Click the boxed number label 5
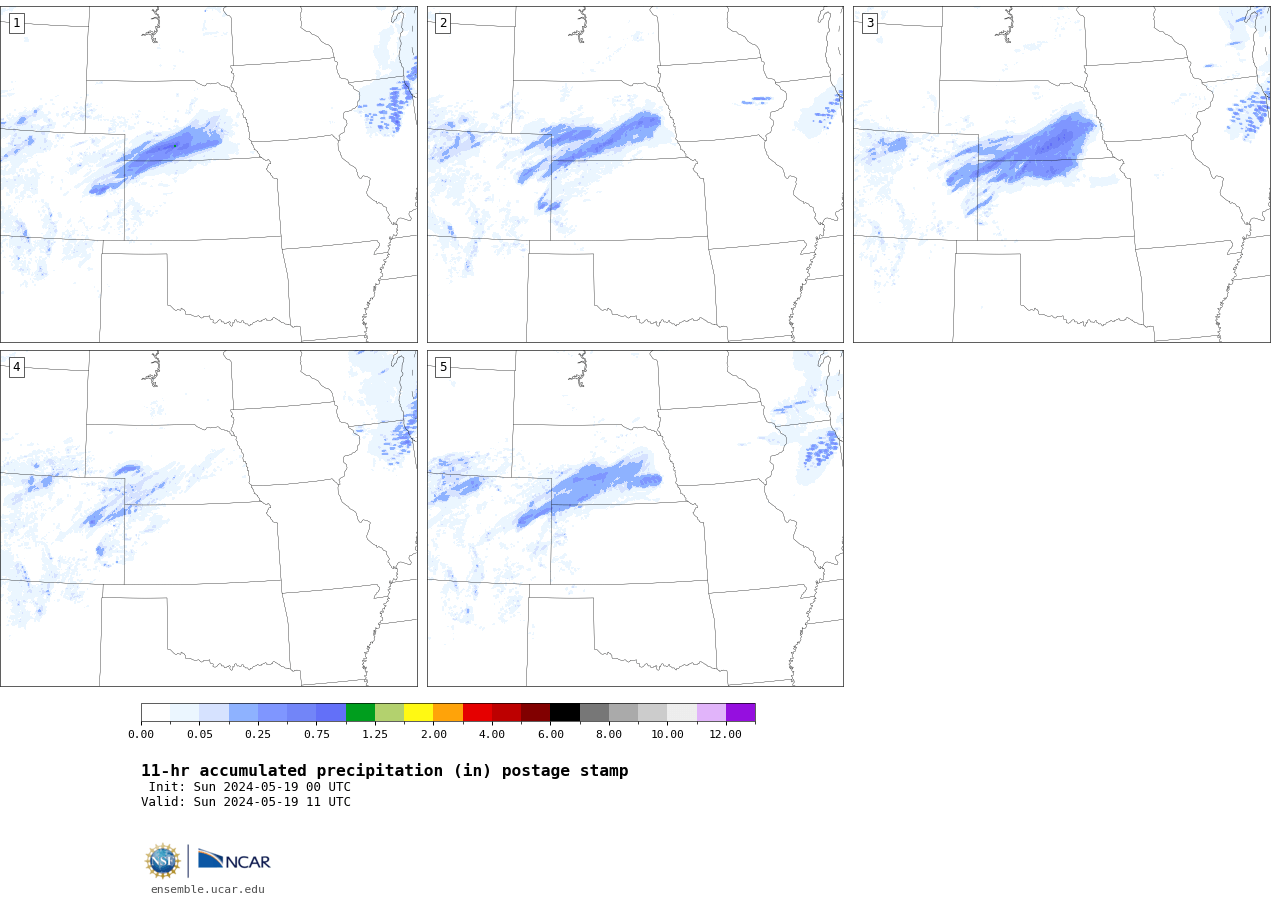 coord(443,367)
